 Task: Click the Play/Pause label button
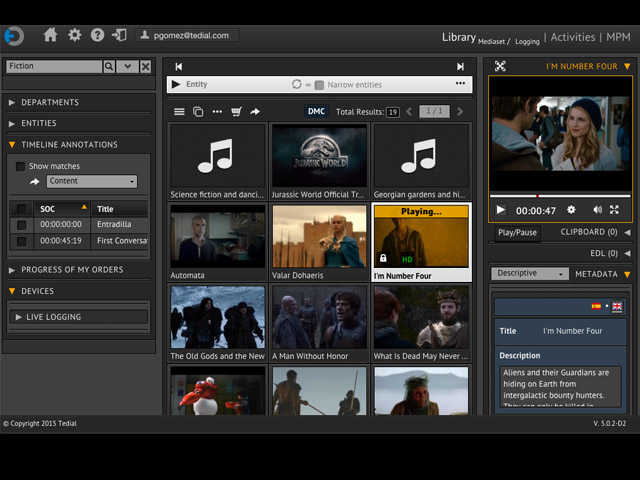coord(517,233)
